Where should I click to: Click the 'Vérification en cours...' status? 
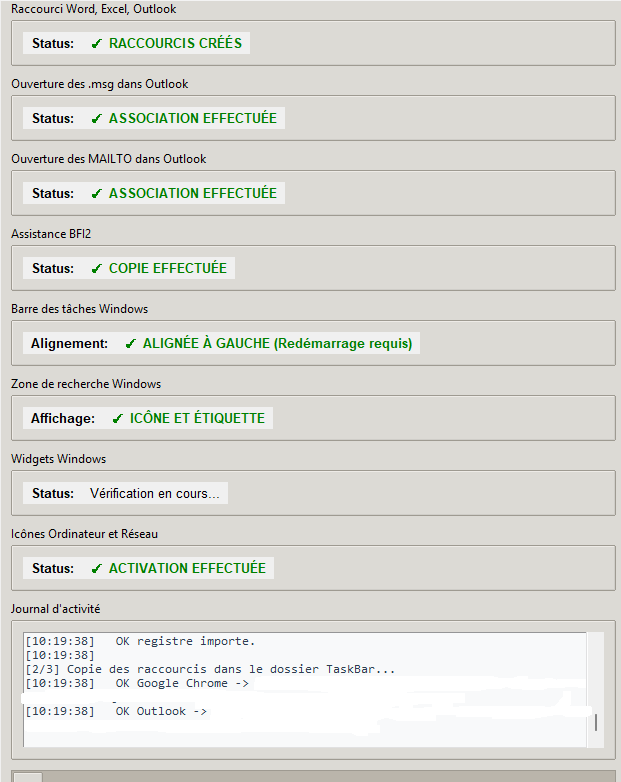(155, 493)
